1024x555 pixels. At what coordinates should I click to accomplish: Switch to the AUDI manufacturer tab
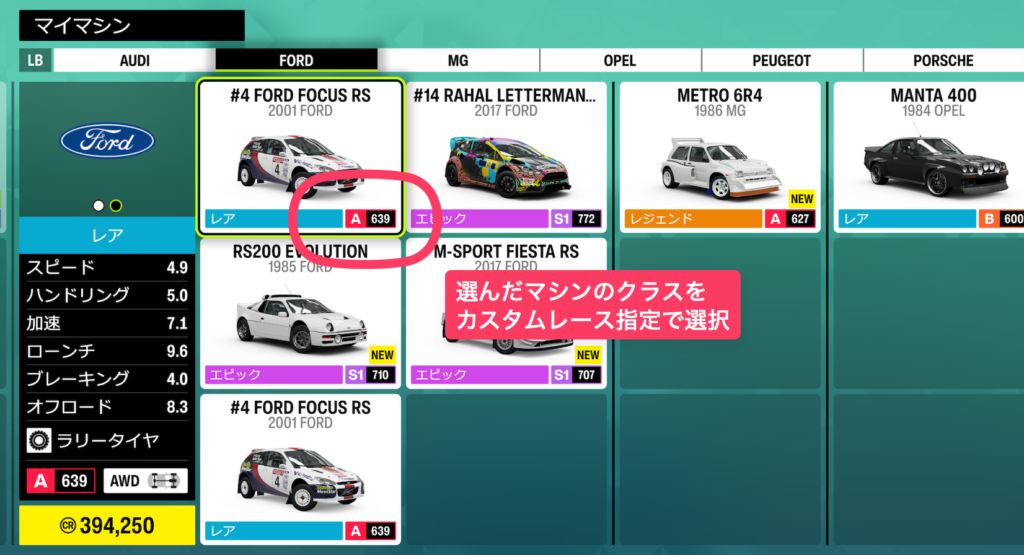click(135, 61)
